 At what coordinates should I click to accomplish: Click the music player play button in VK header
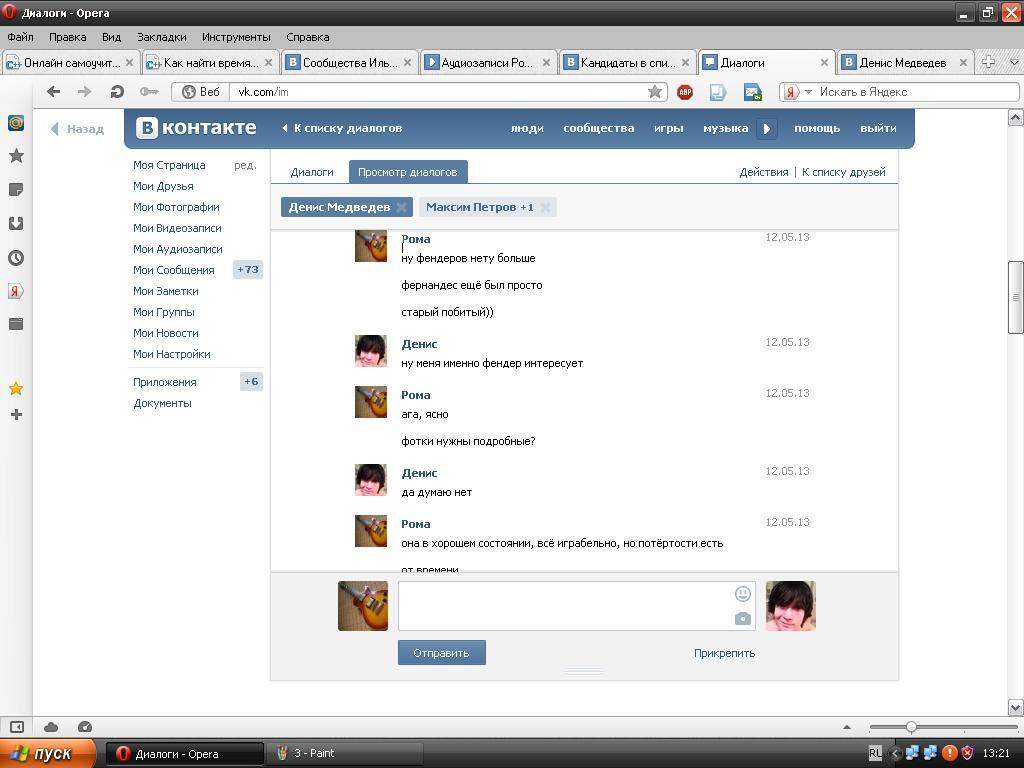[767, 129]
